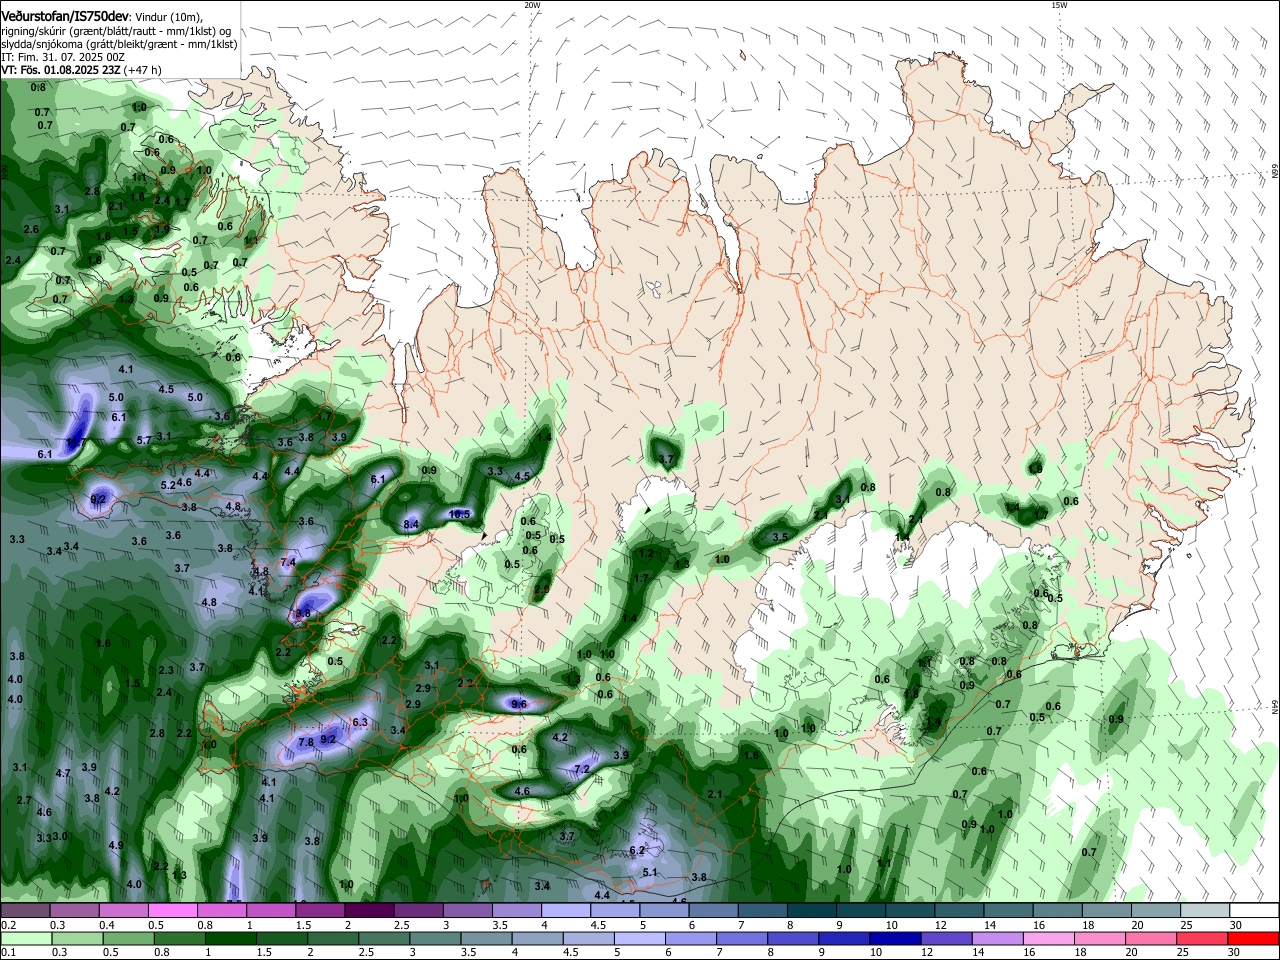Select the 5.2 precipitation value
The width and height of the screenshot is (1280, 960).
point(168,485)
